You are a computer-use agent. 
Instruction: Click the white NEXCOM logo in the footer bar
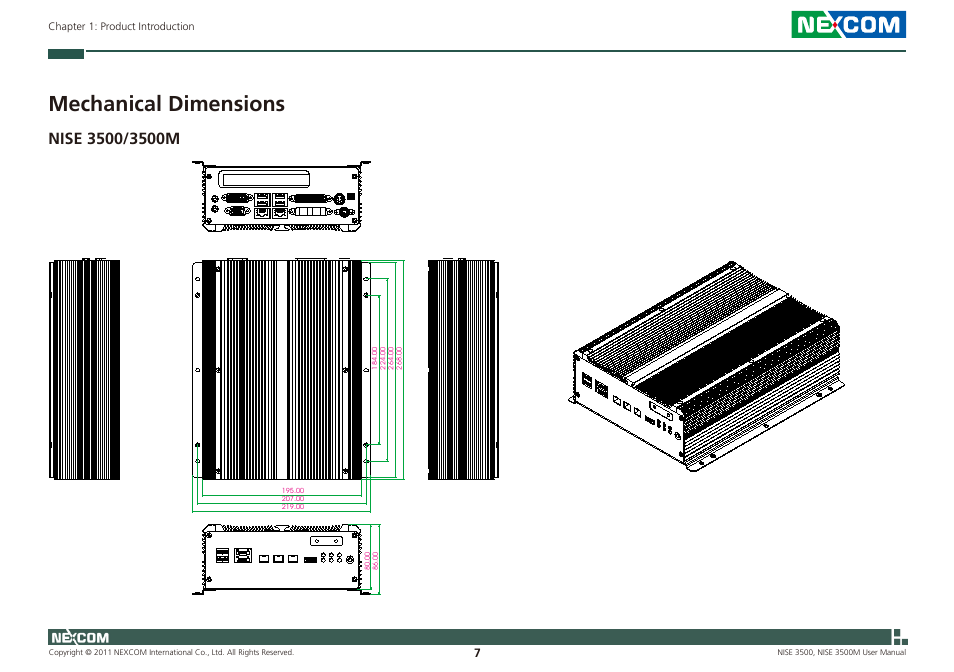click(x=80, y=638)
